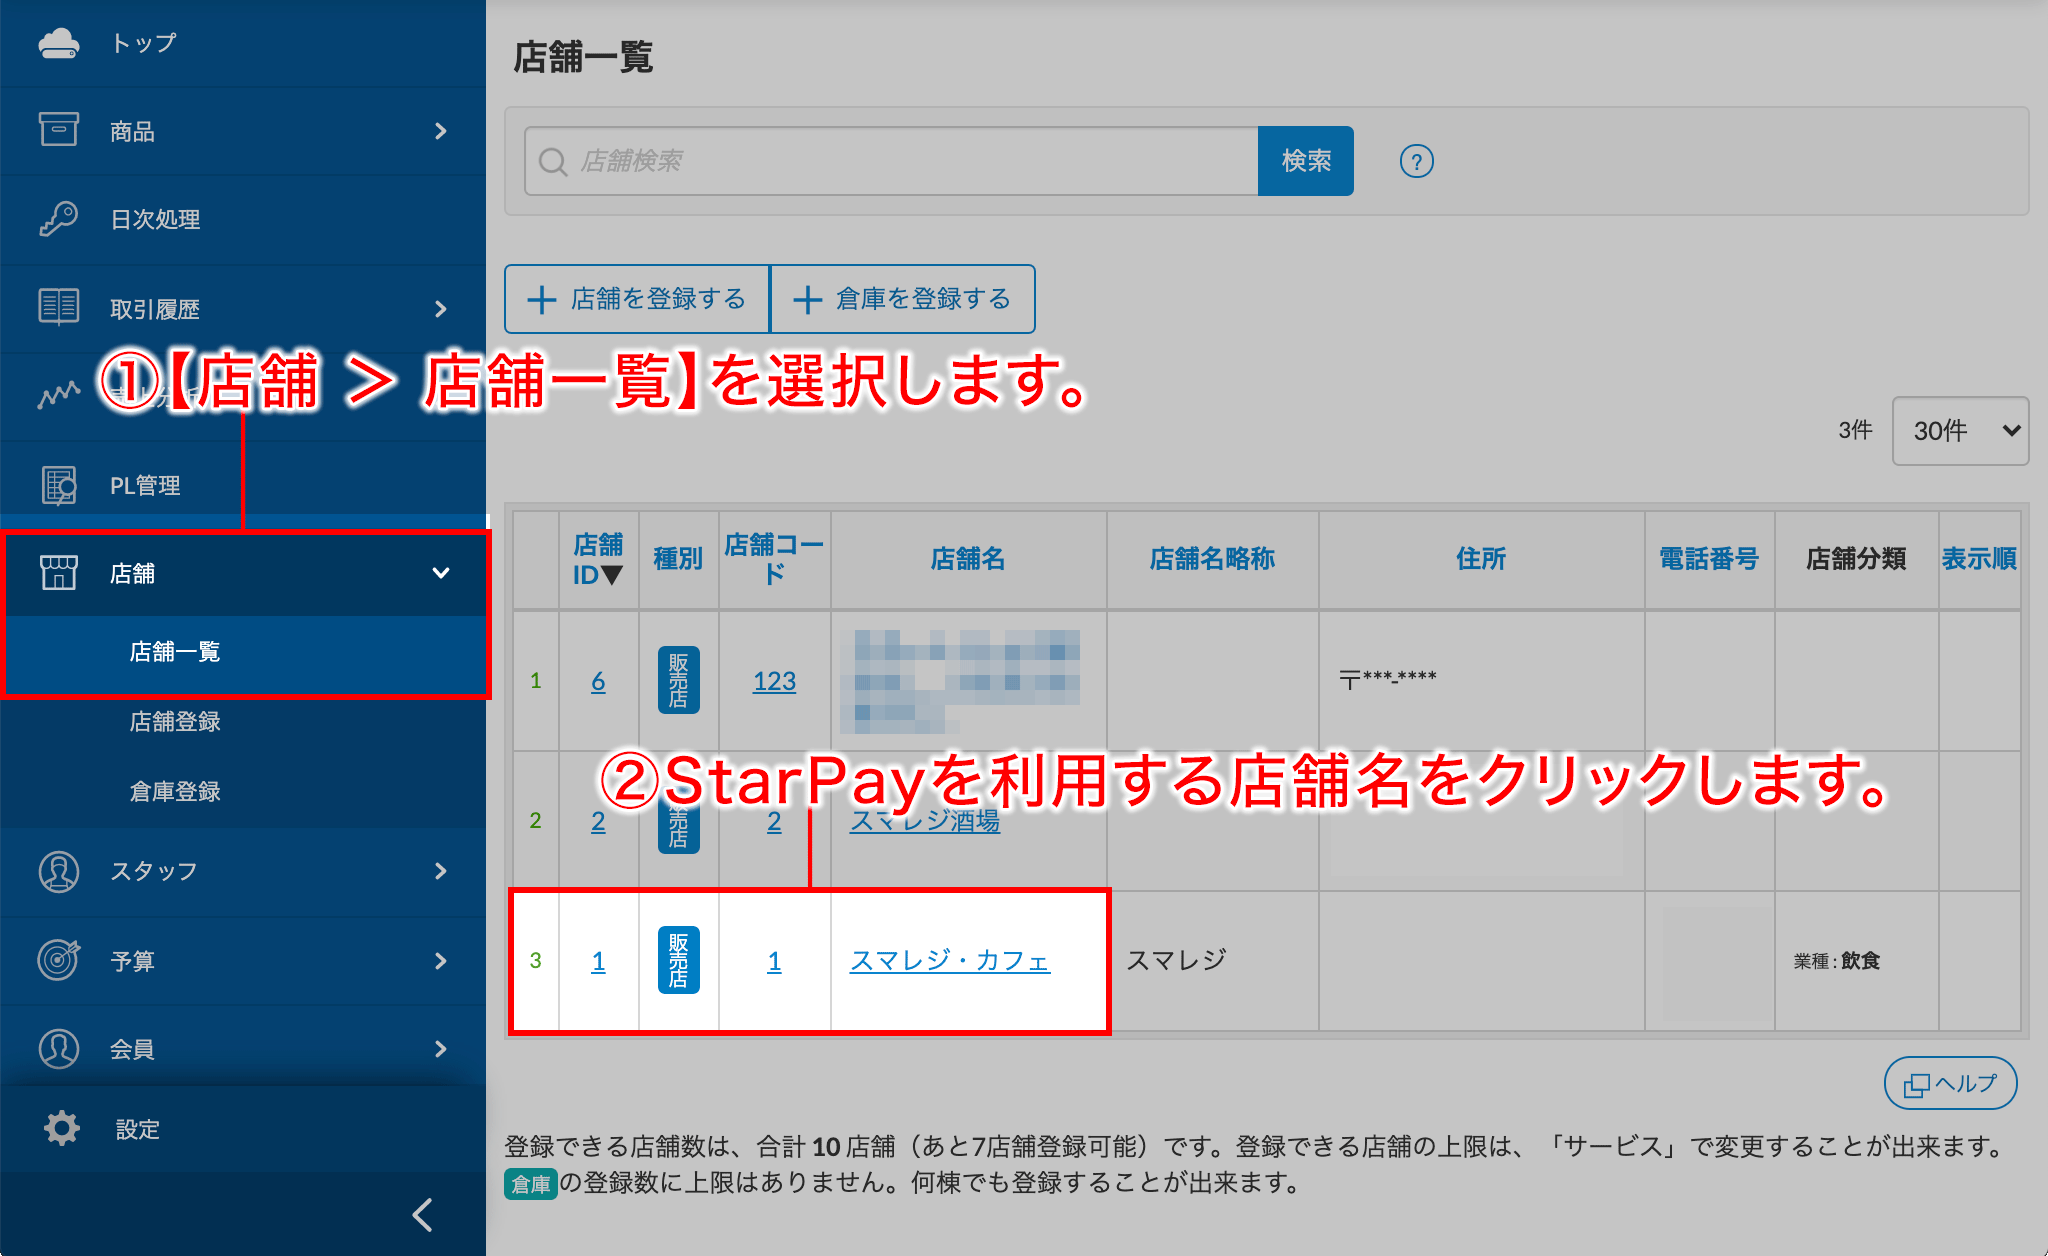
Task: Open 設定 gear icon
Action: (61, 1128)
